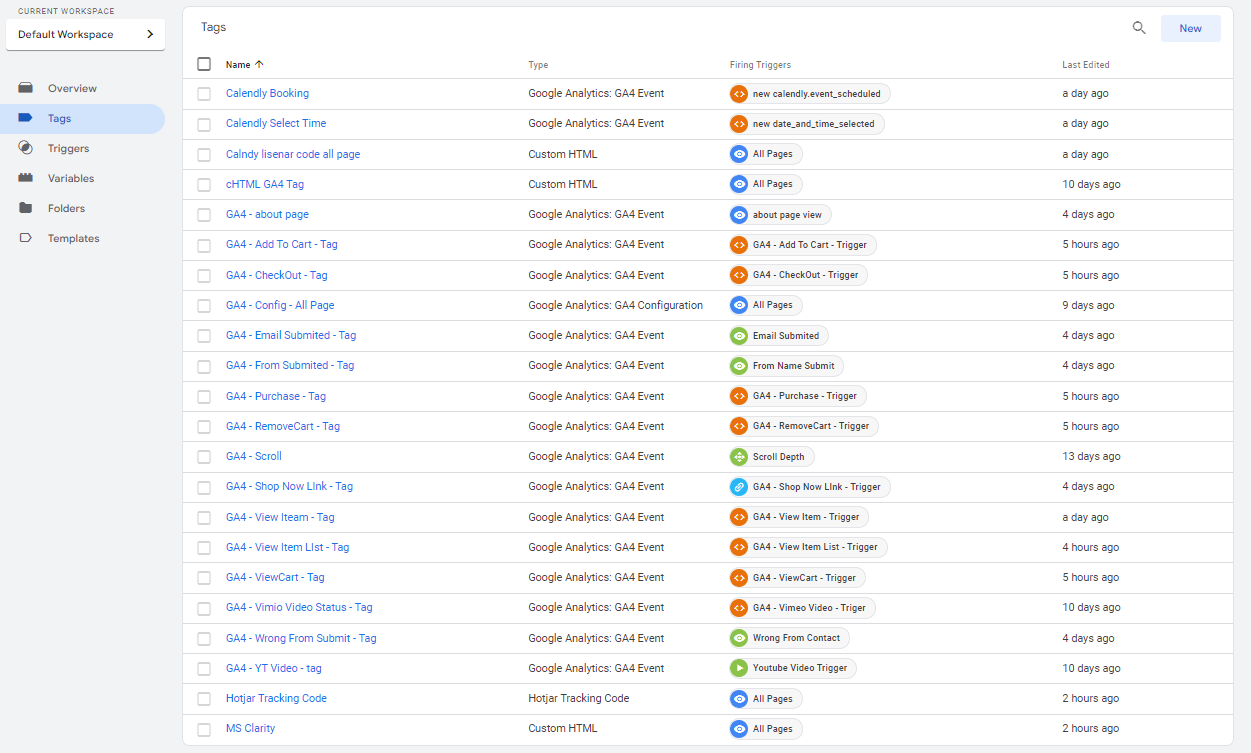This screenshot has height=753, width=1251.
Task: Go to Overview in the sidebar
Action: click(72, 88)
